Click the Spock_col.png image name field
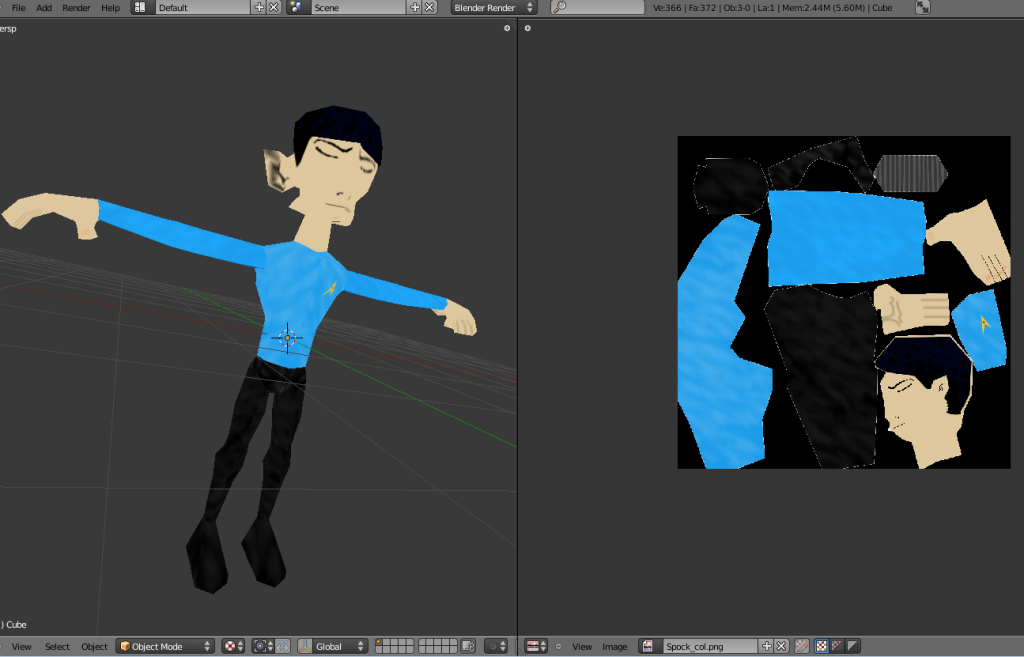Image resolution: width=1024 pixels, height=657 pixels. pyautogui.click(x=708, y=646)
